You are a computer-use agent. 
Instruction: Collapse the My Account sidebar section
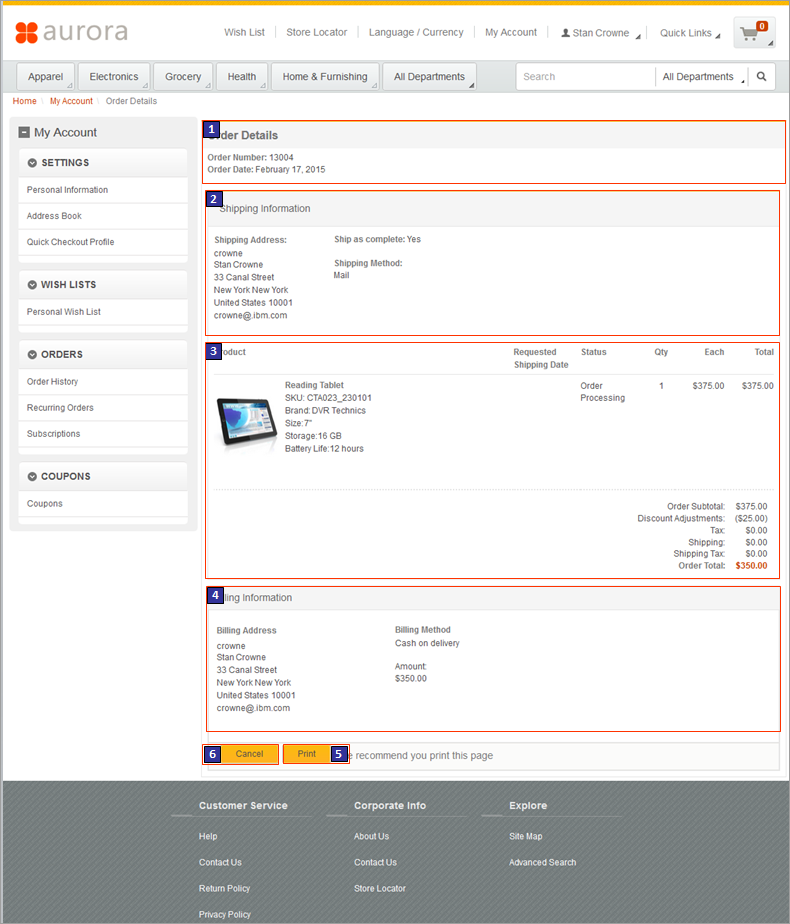[x=24, y=133]
